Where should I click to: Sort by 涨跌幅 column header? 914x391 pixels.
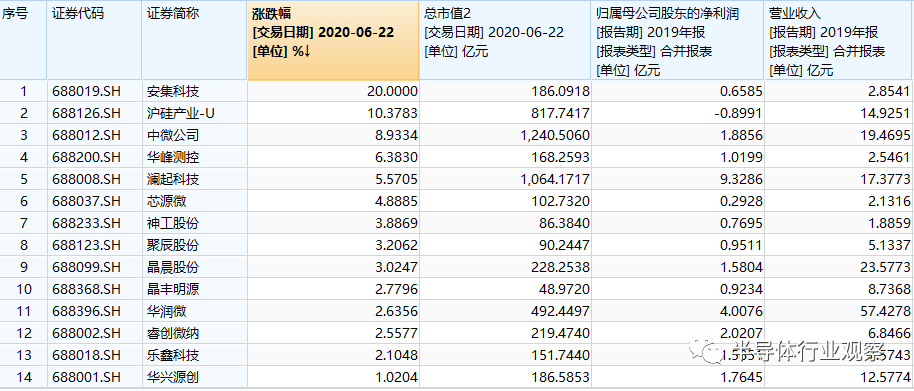333,41
